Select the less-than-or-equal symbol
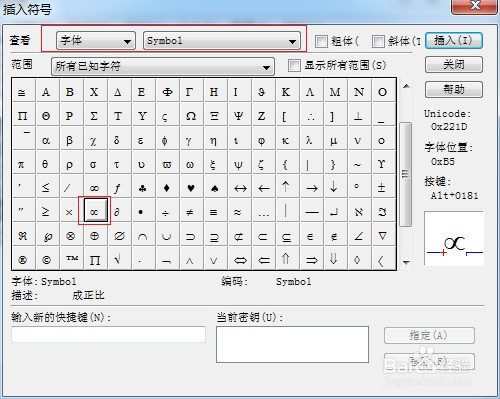This screenshot has height=399, width=500. (46, 188)
